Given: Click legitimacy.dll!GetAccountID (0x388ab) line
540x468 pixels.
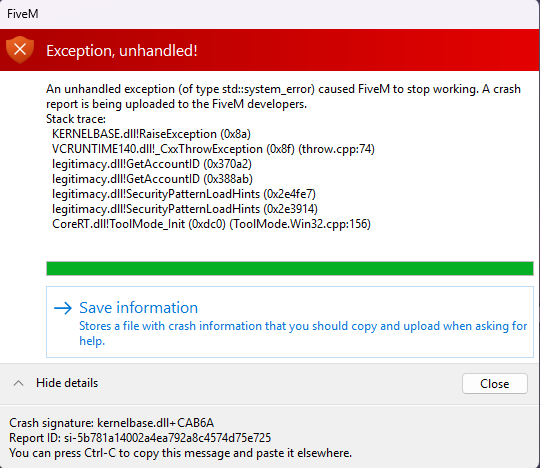Looking at the screenshot, I should point(152,179).
